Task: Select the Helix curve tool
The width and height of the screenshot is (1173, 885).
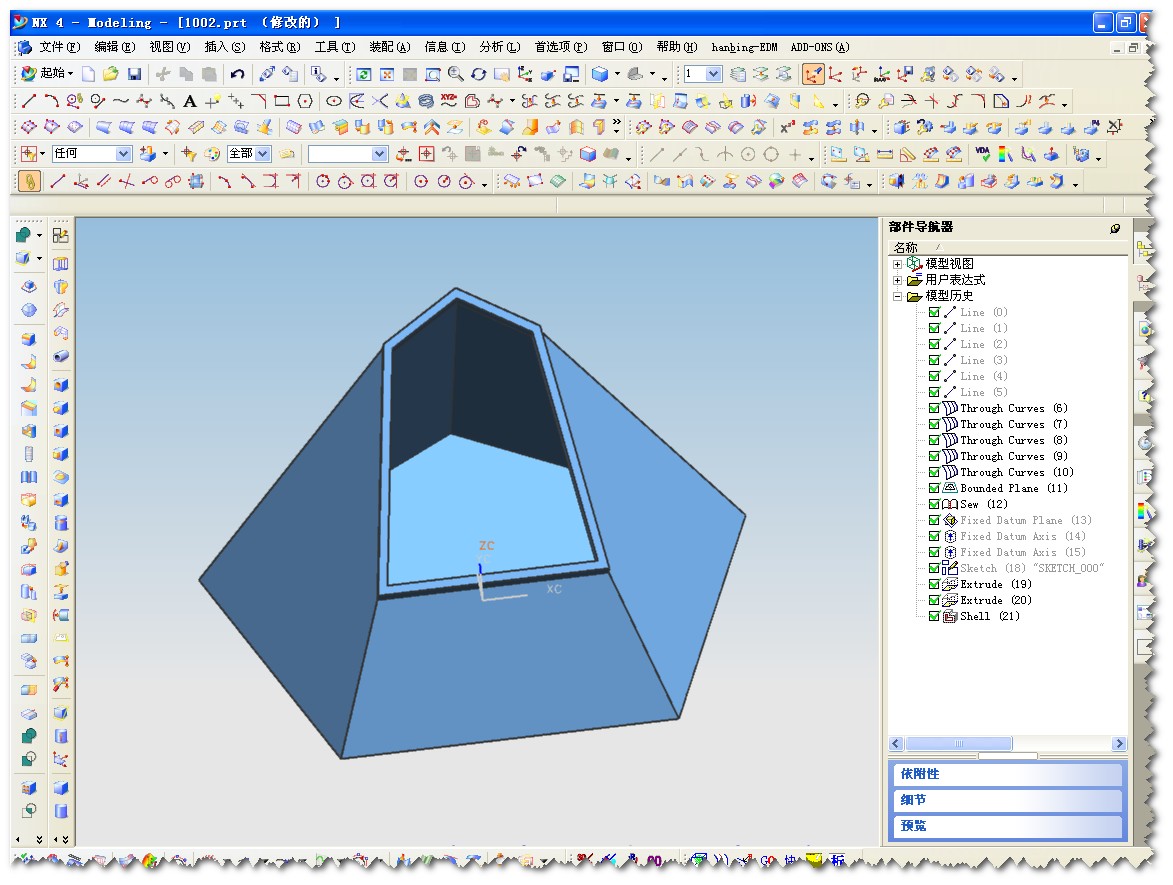Action: [x=426, y=101]
